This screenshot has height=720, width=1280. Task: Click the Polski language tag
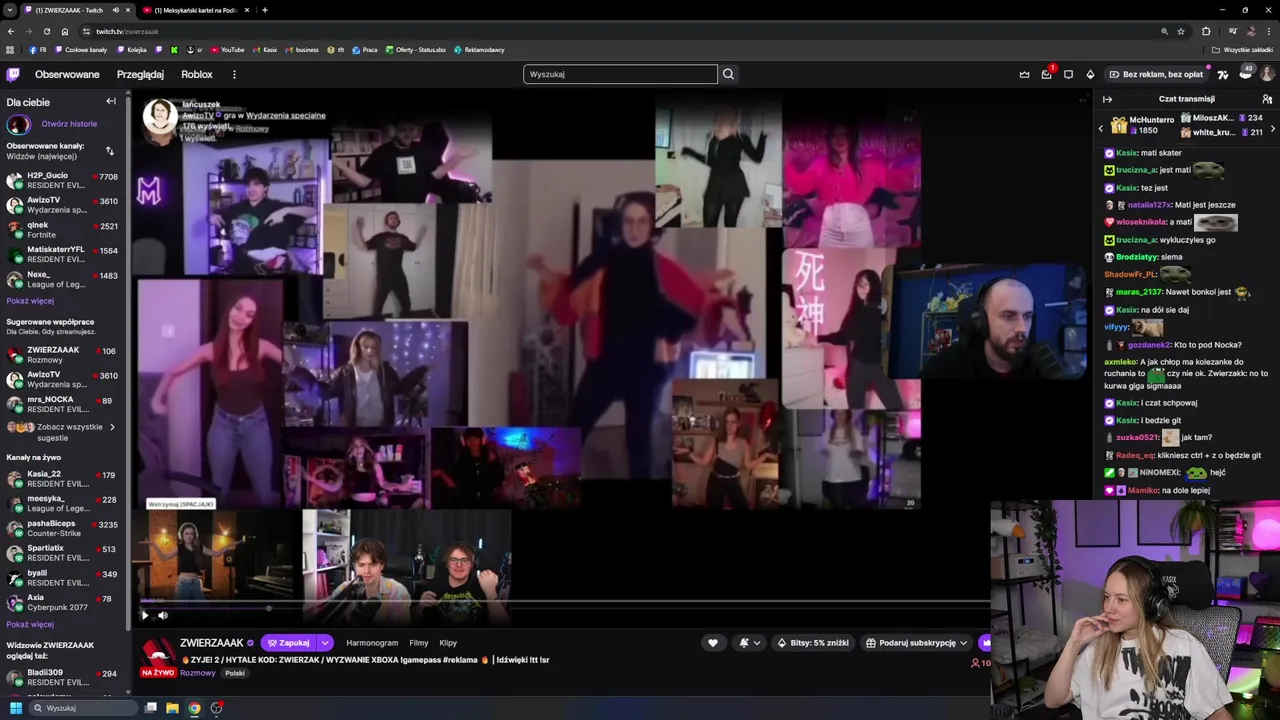(235, 673)
